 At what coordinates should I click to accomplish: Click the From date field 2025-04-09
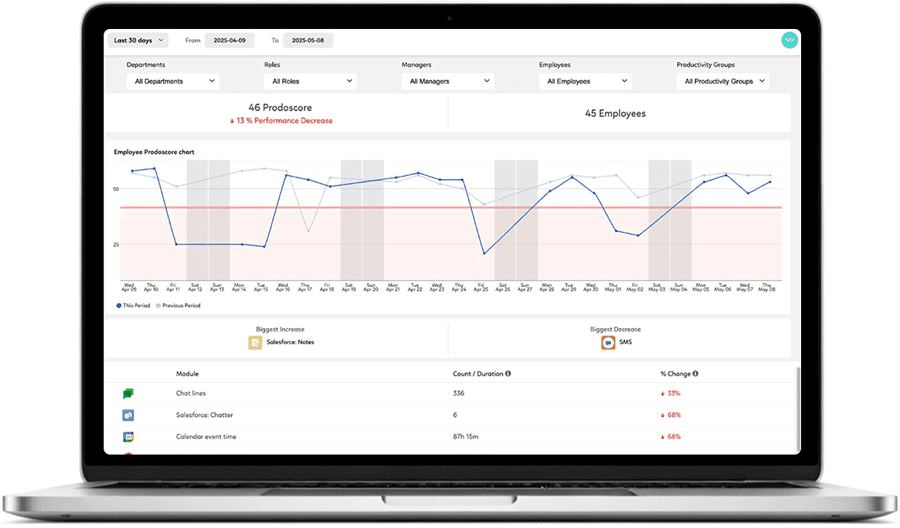230,40
